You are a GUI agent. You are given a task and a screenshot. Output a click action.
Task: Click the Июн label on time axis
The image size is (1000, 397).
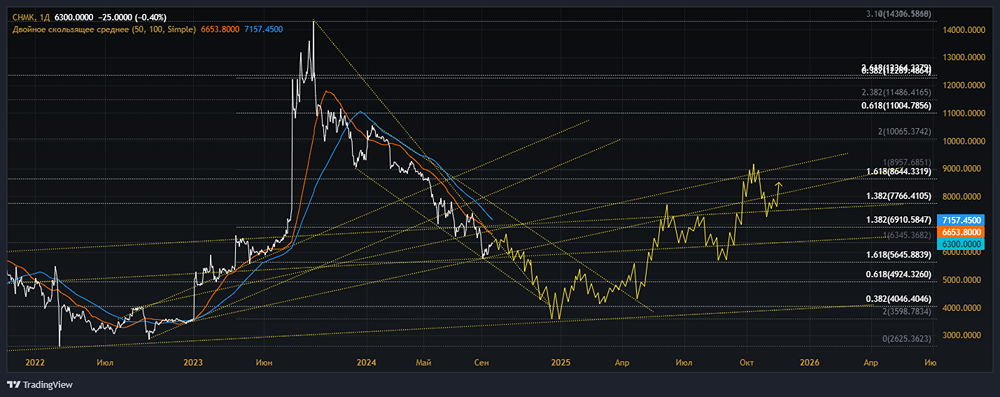[x=263, y=362]
